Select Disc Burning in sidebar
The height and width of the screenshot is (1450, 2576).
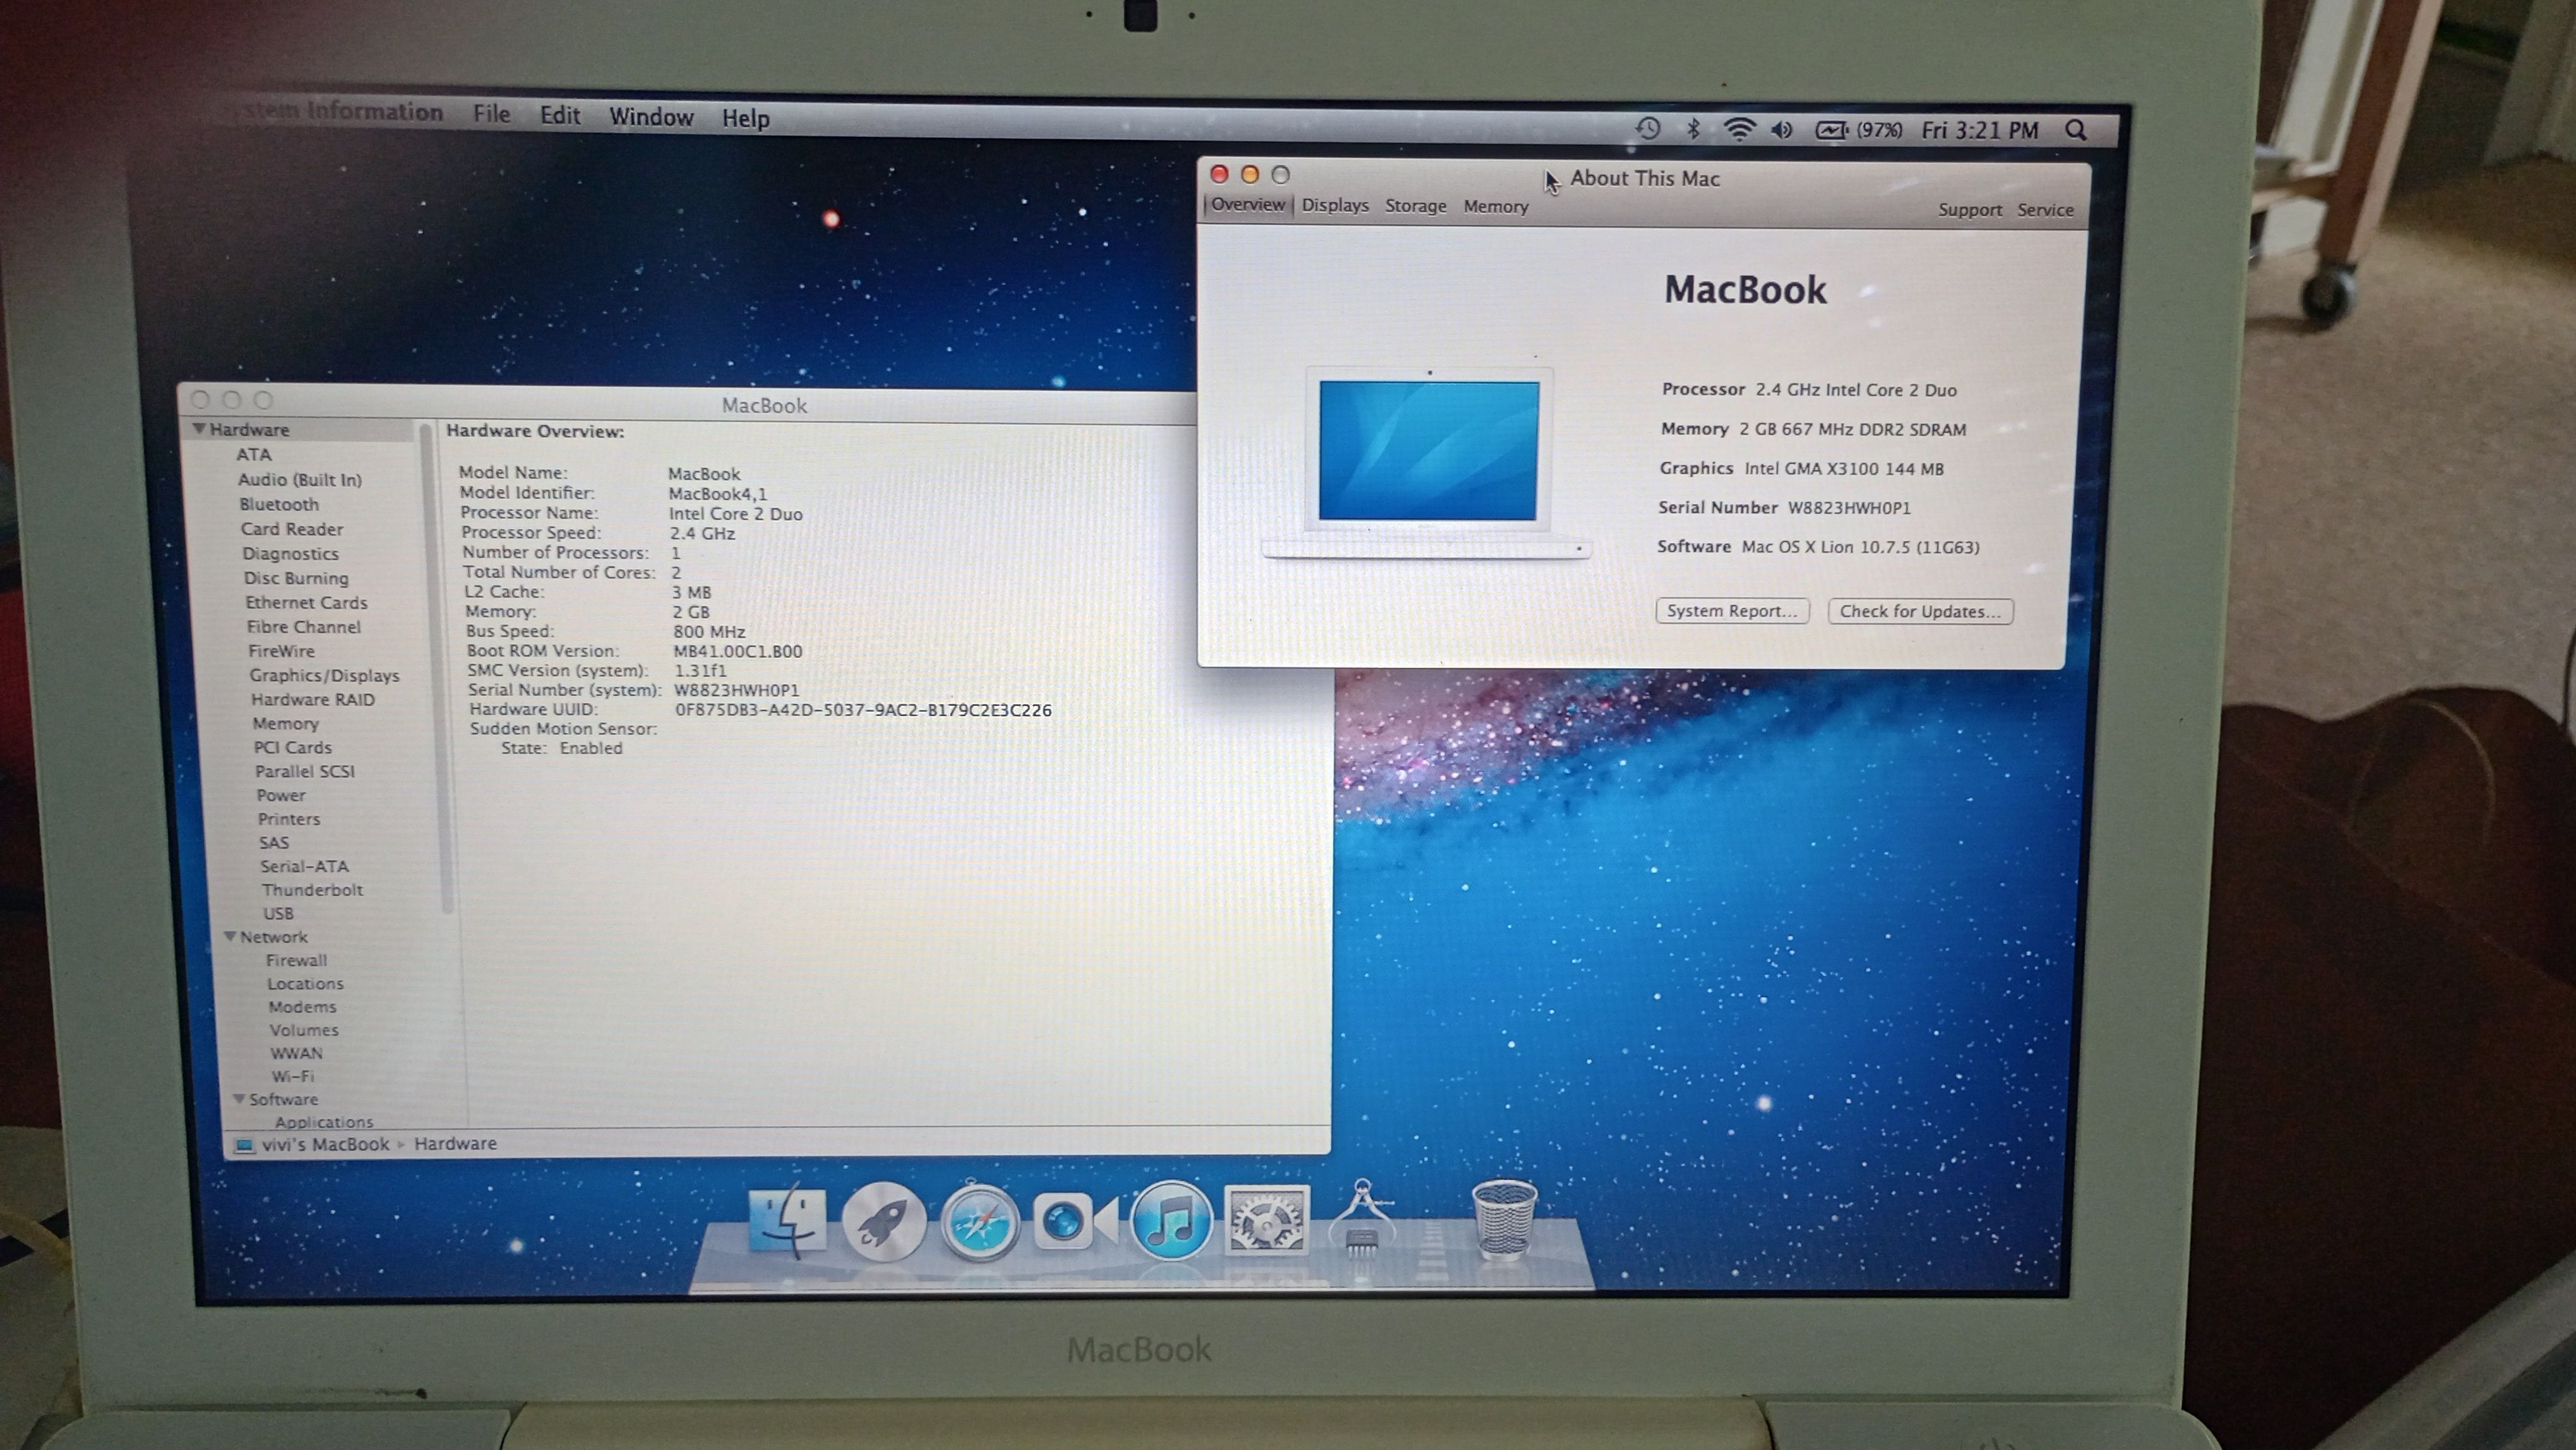[x=296, y=578]
